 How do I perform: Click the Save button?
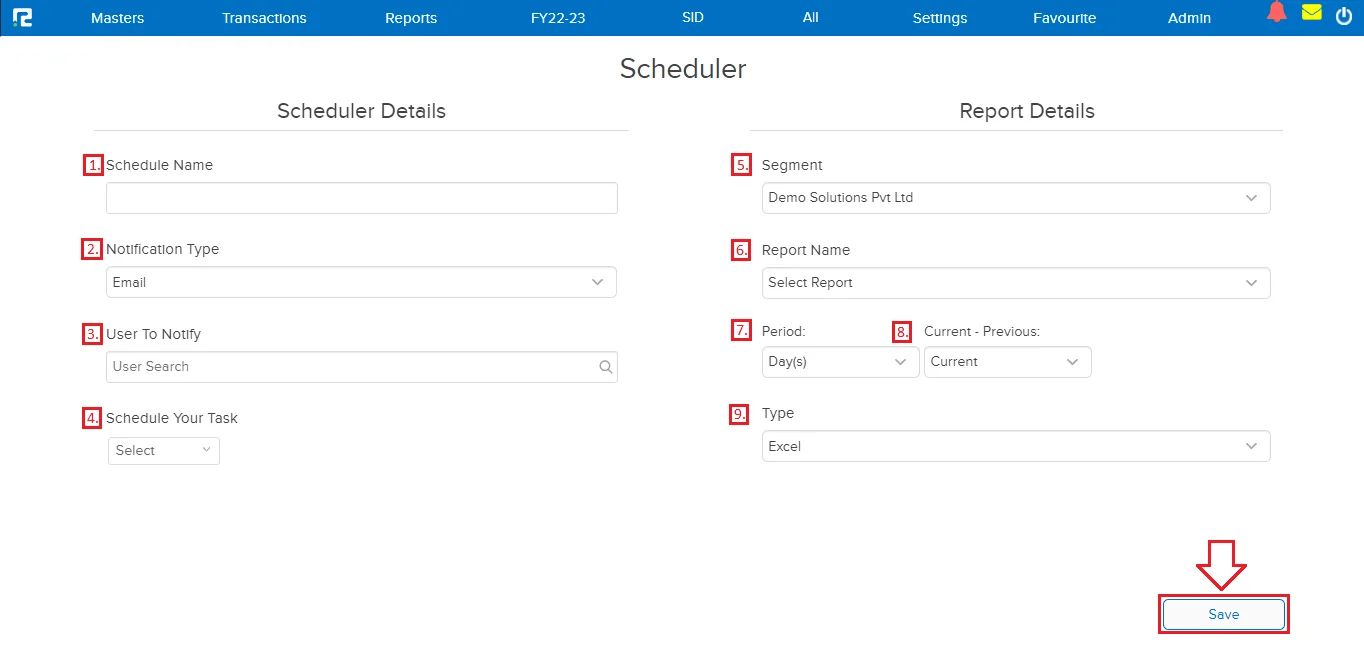coord(1222,614)
